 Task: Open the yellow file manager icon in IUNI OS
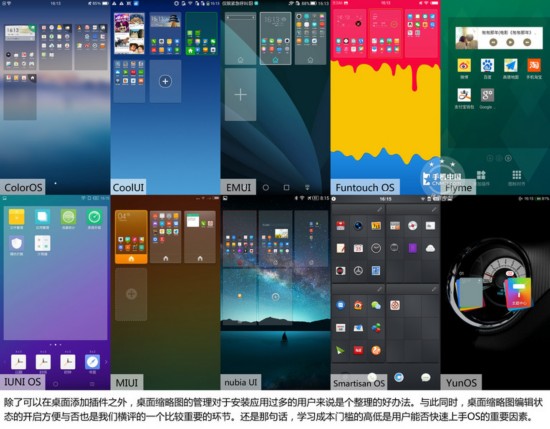(16, 217)
